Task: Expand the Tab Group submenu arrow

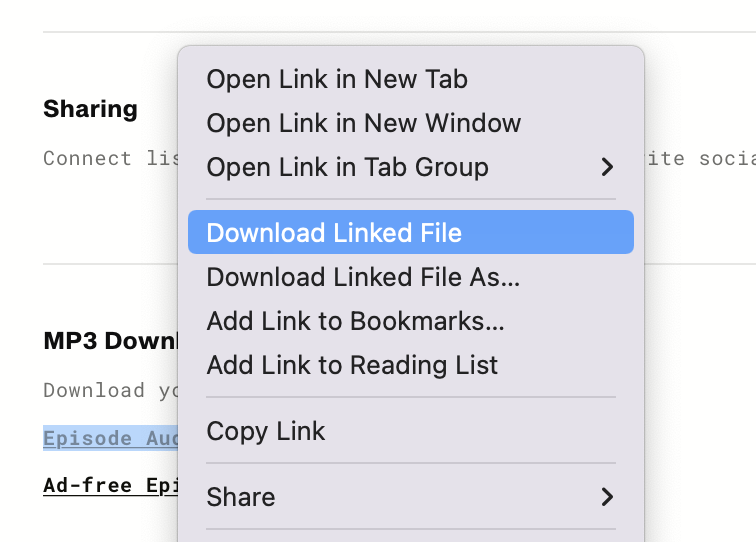Action: point(607,167)
